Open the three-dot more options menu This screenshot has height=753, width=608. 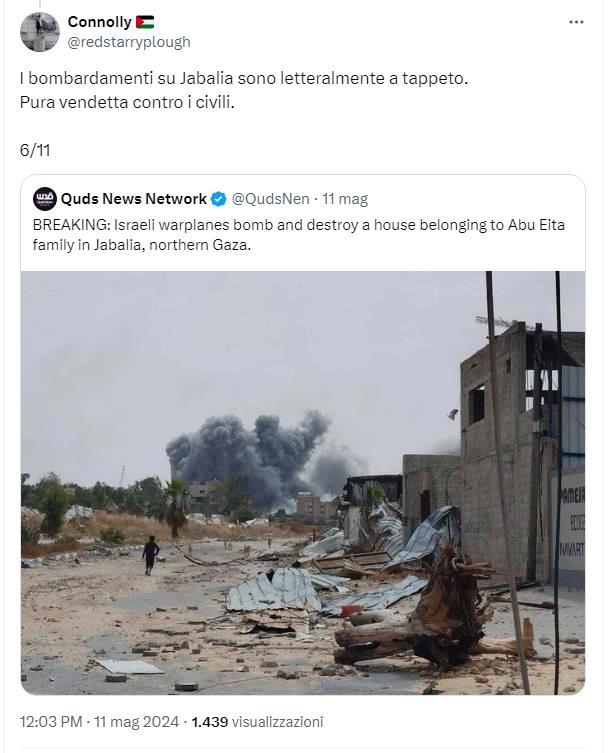click(576, 23)
